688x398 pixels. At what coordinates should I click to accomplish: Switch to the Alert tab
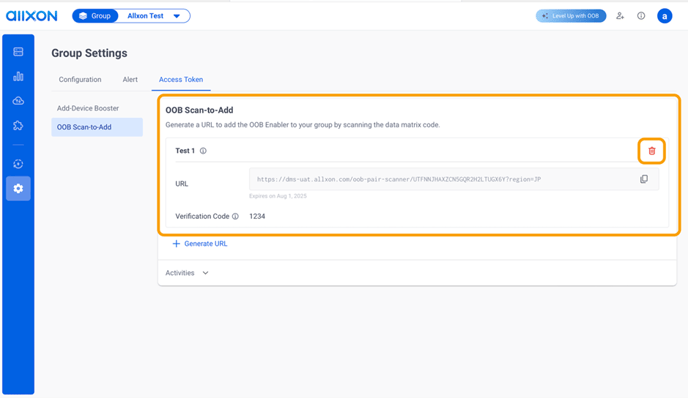point(130,79)
